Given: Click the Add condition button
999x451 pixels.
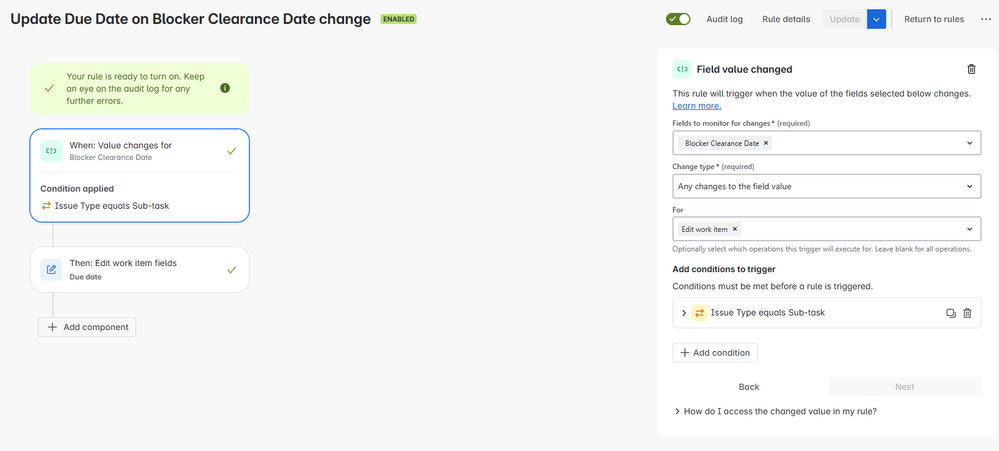Looking at the screenshot, I should (715, 353).
